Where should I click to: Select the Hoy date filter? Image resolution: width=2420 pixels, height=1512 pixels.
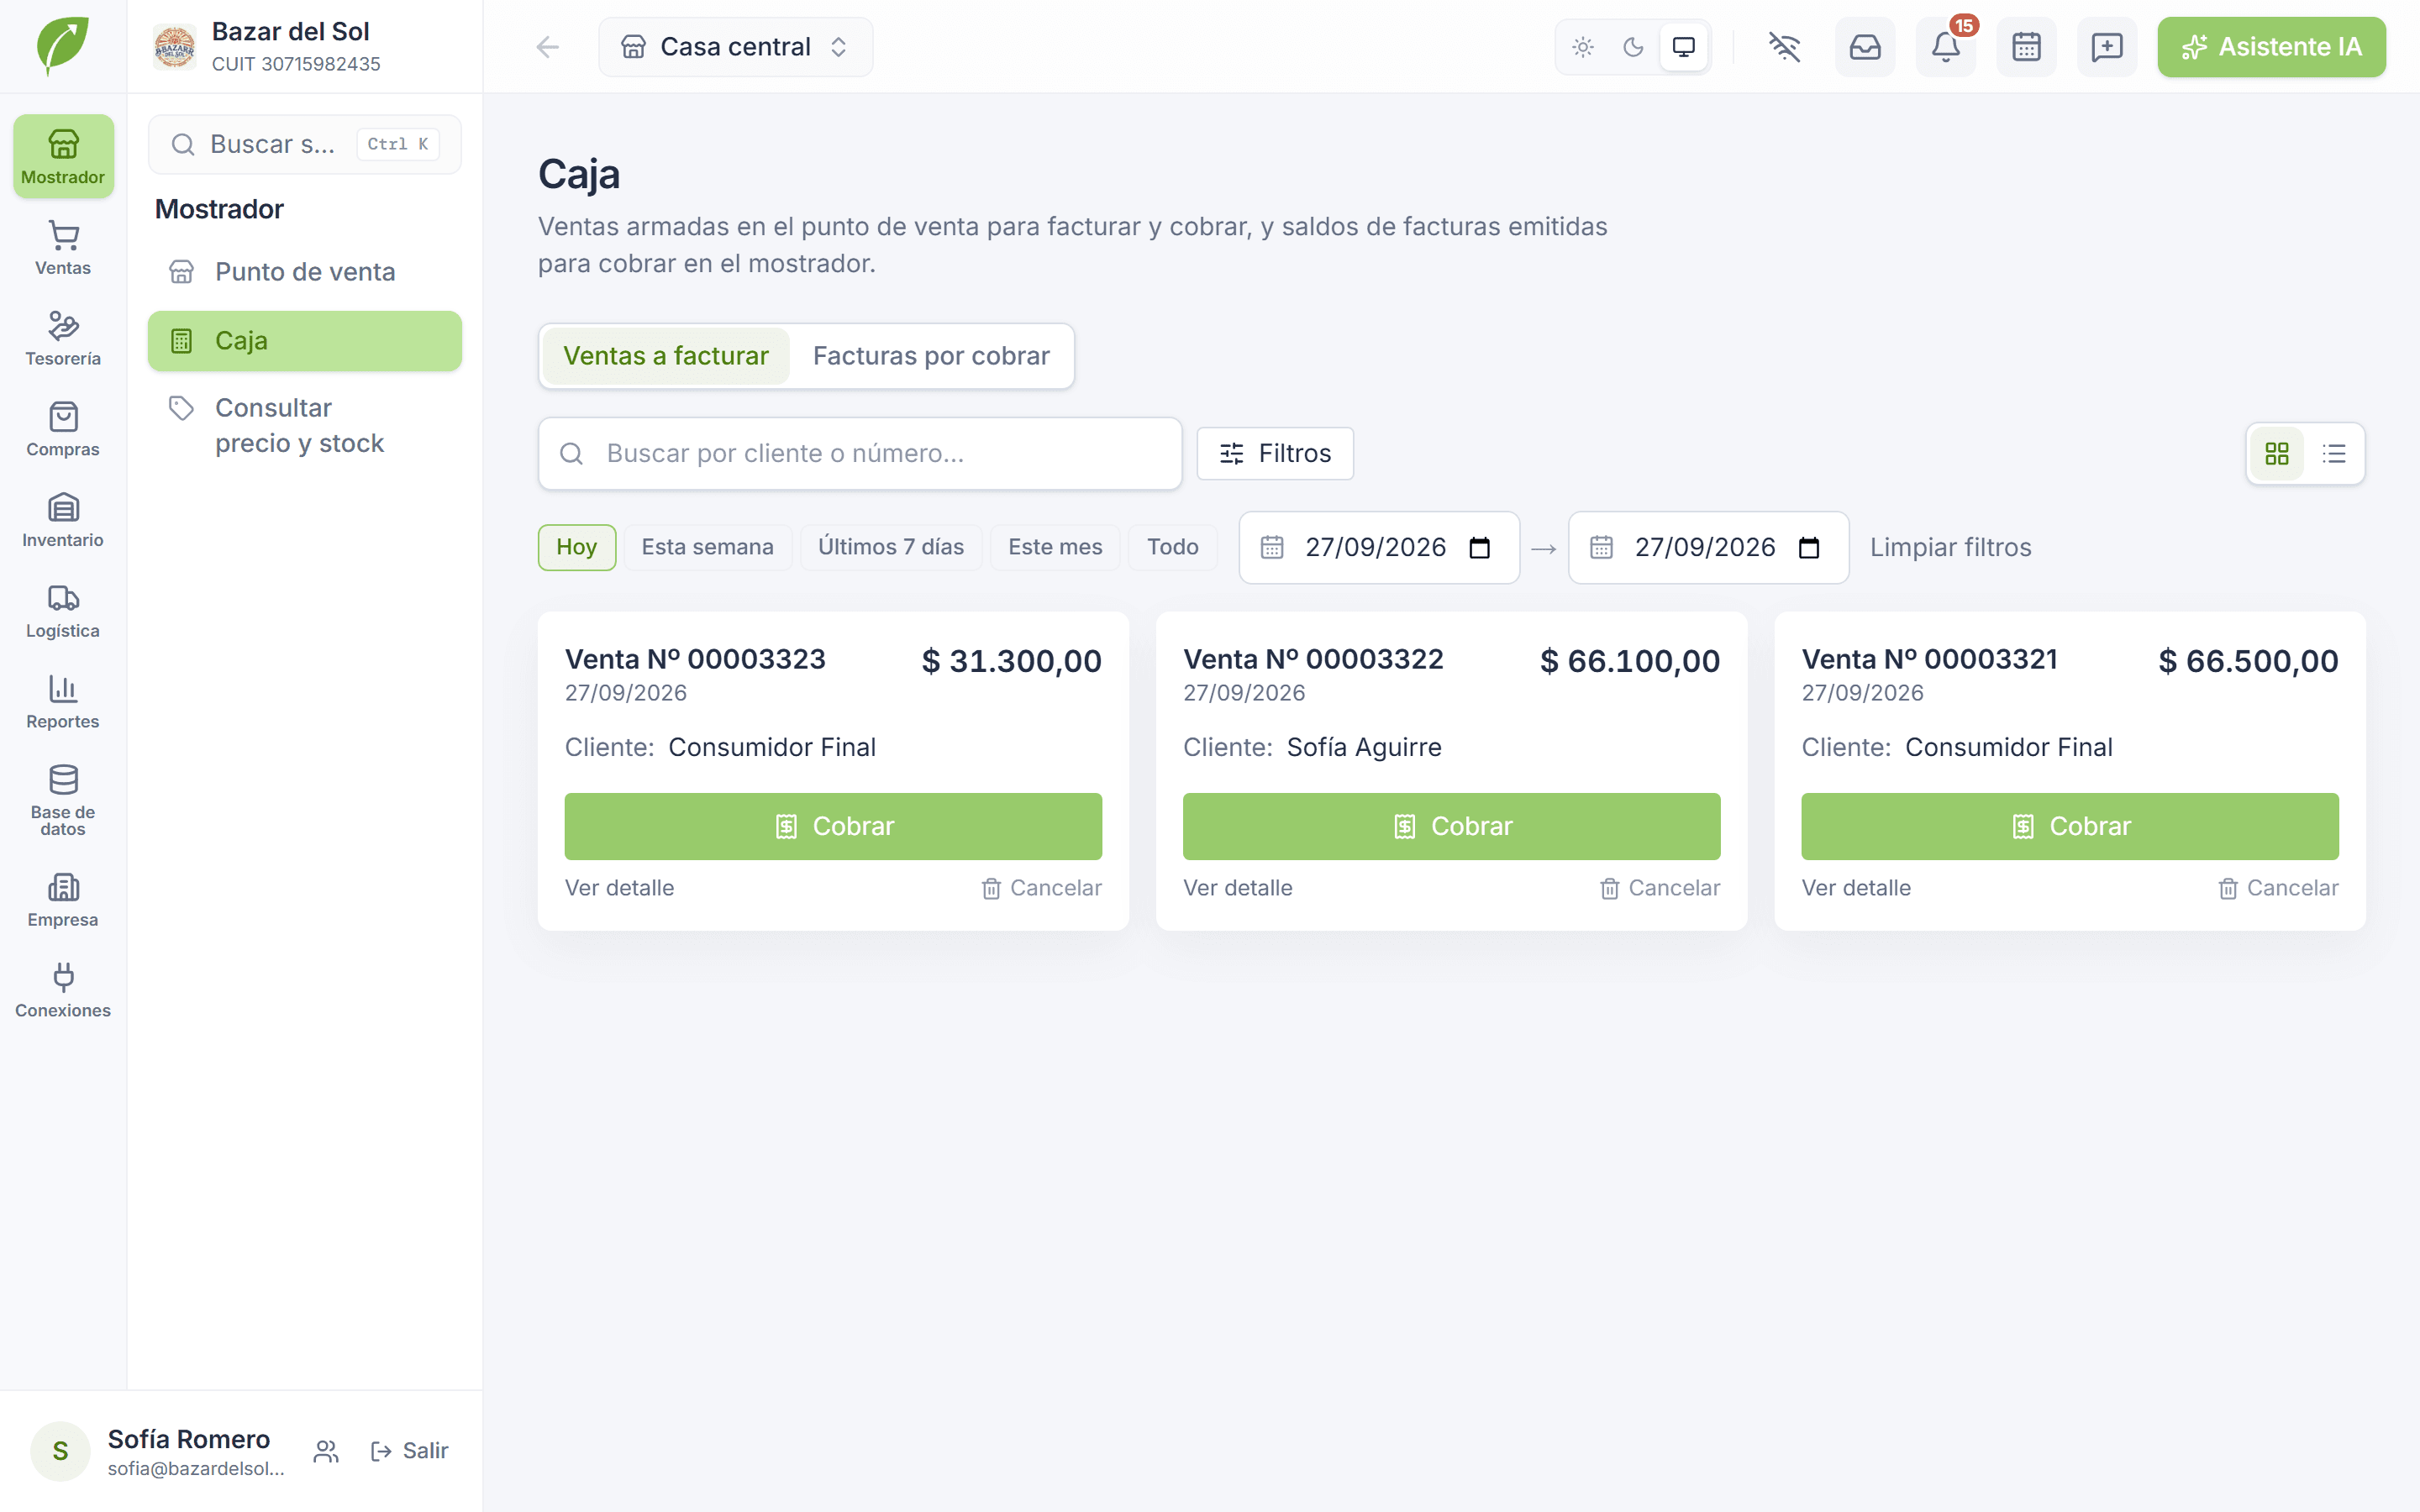tap(577, 547)
